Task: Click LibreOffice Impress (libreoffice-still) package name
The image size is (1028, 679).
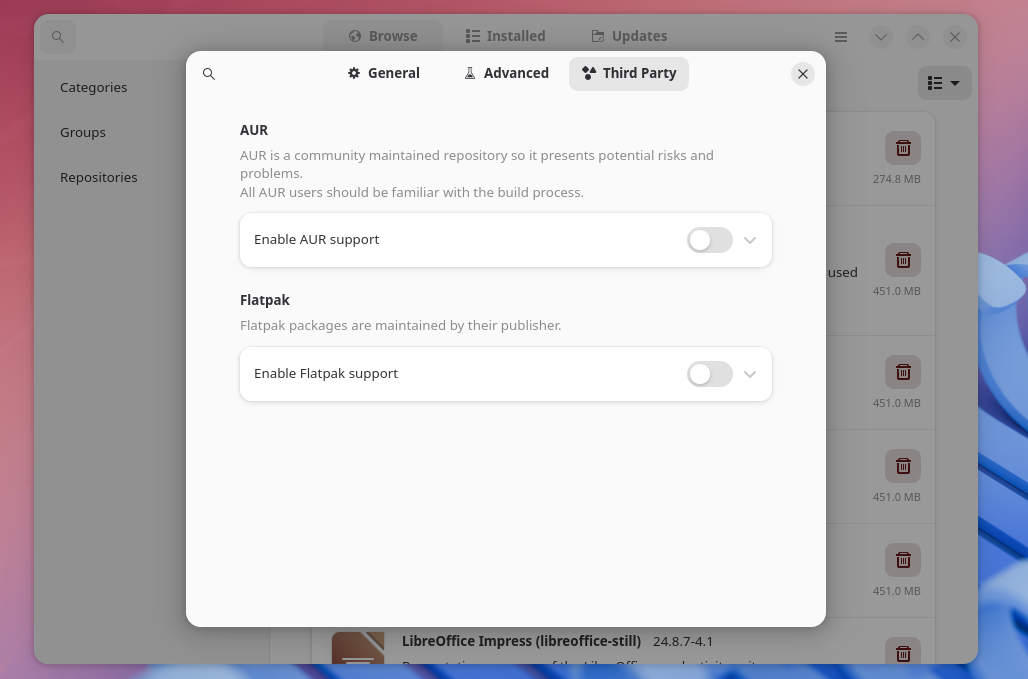Action: coord(521,641)
